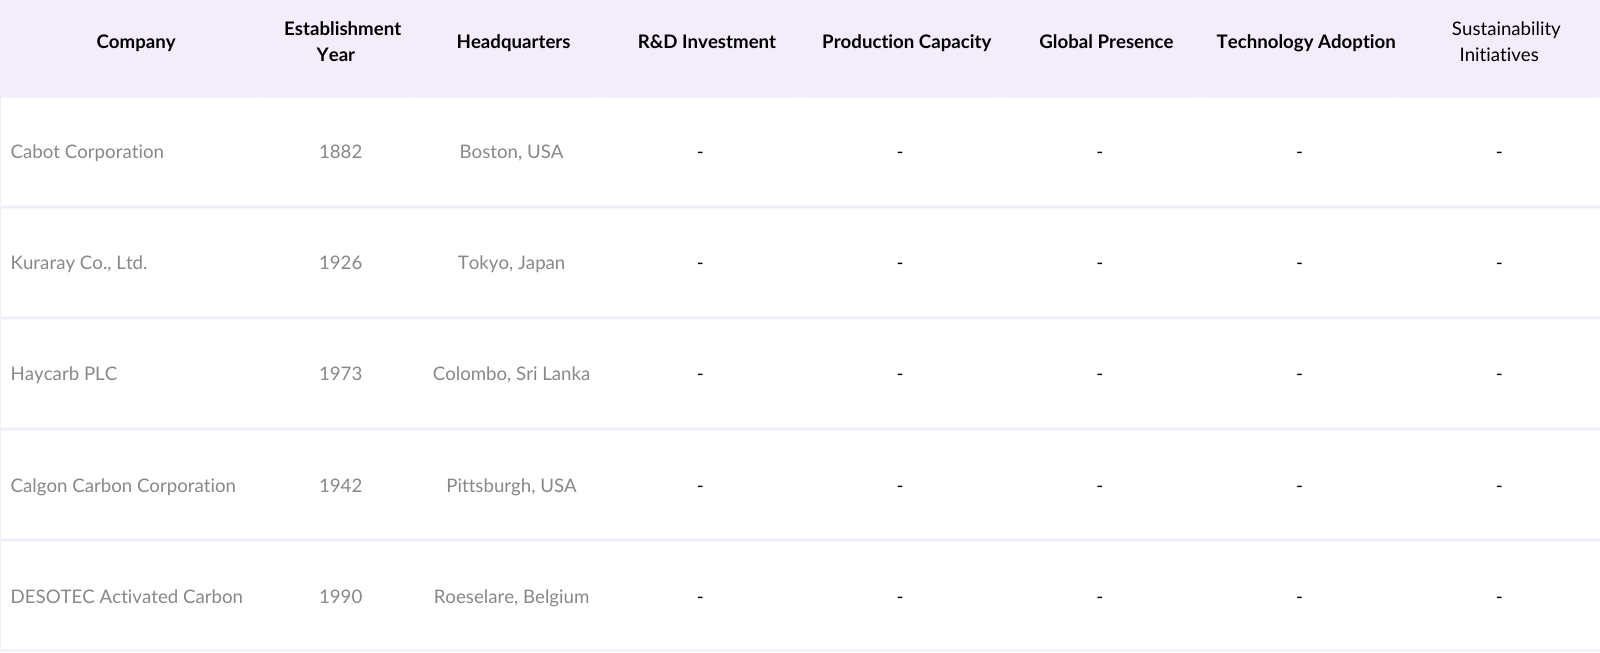Viewport: 1600px width, 653px height.
Task: Click Kuraray's Production Capacity dash
Action: [900, 263]
